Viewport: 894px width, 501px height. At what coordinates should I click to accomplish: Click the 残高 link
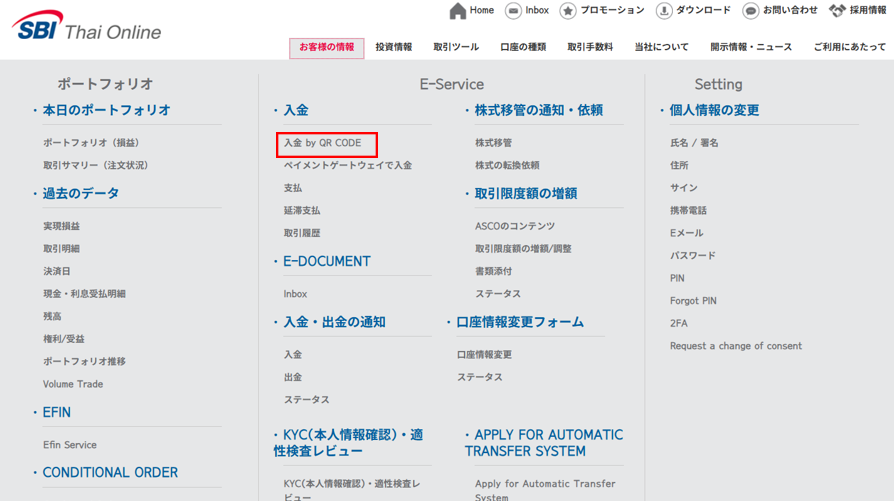point(52,316)
